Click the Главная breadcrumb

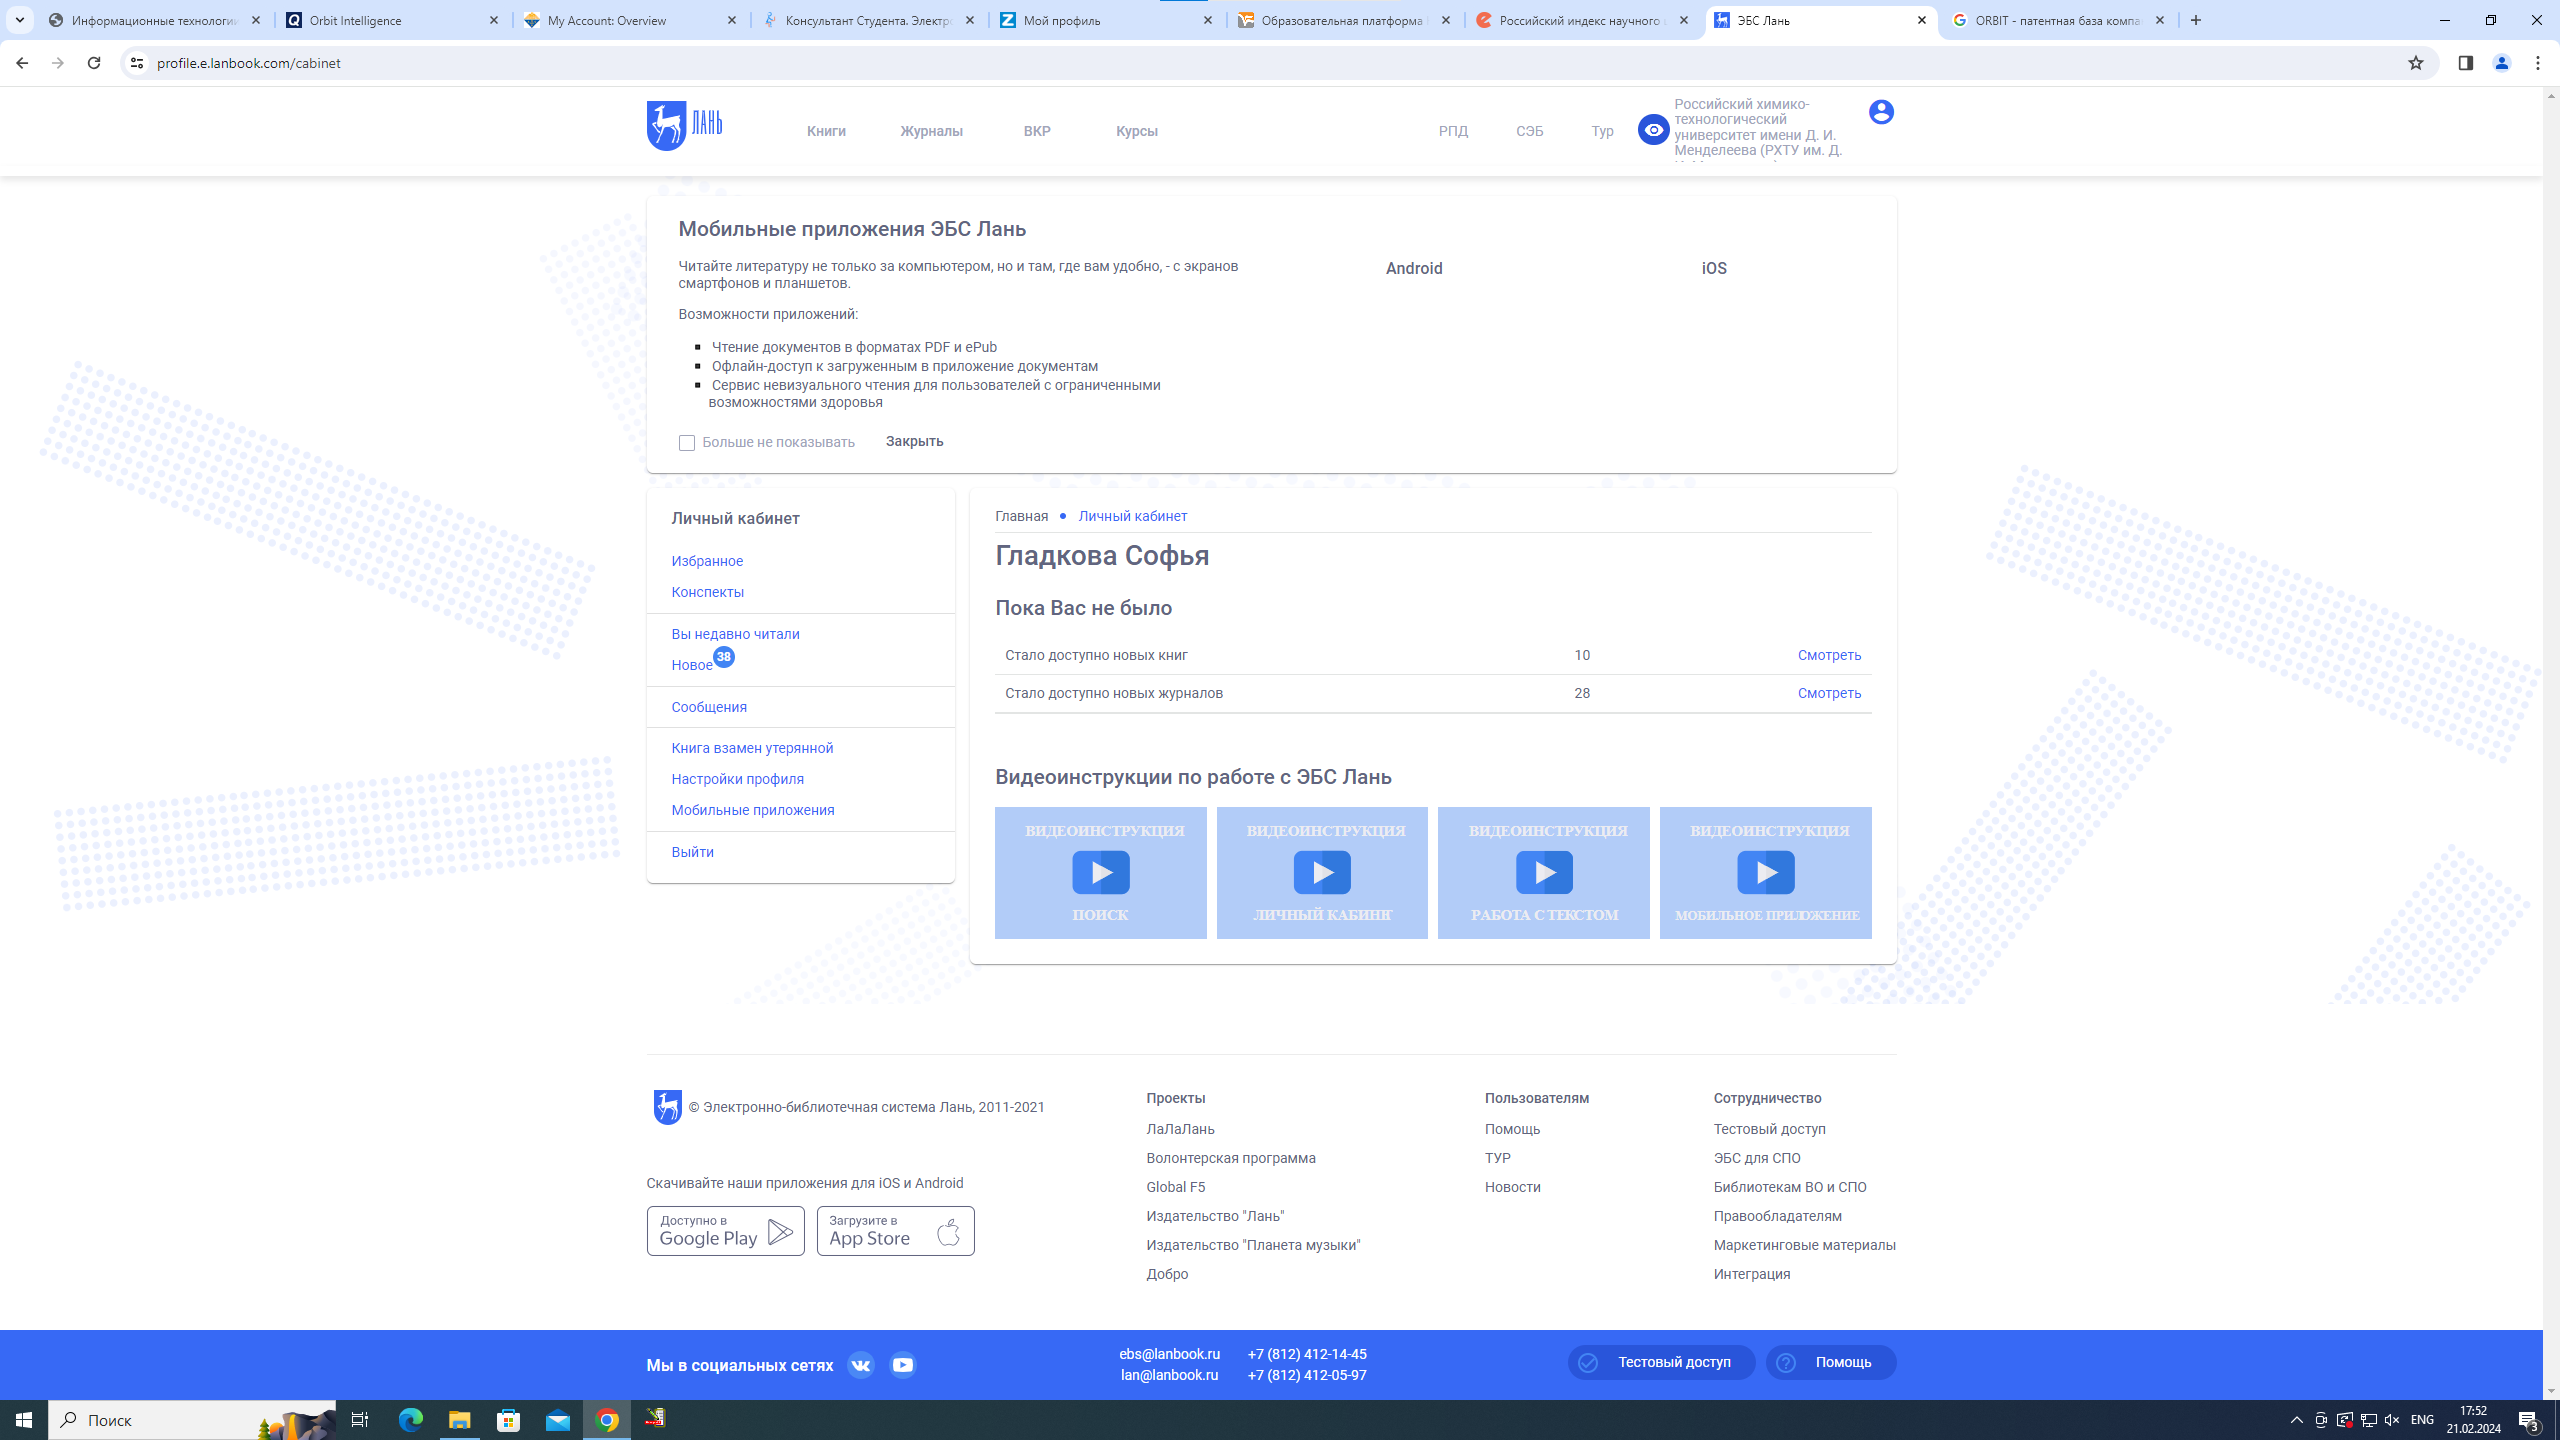click(x=1021, y=516)
